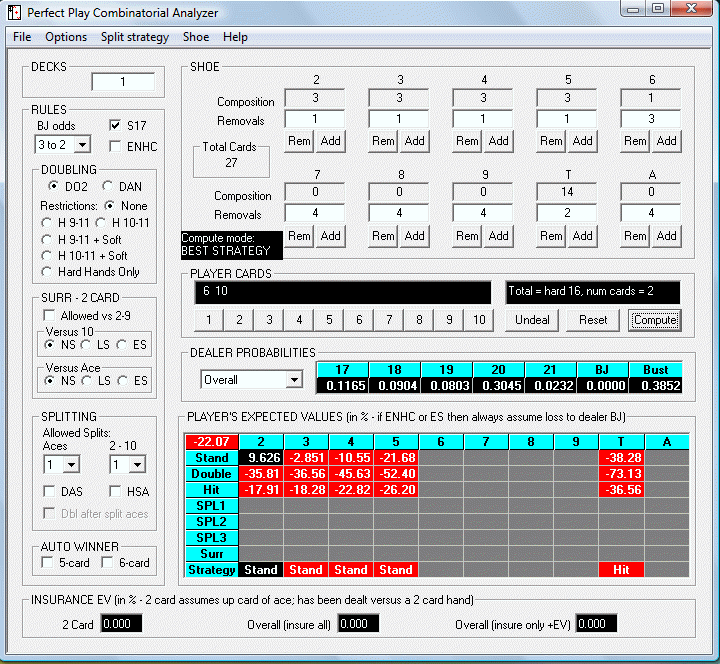Open the Aces allowed splits dropdown
Image resolution: width=720 pixels, height=664 pixels.
click(71, 465)
